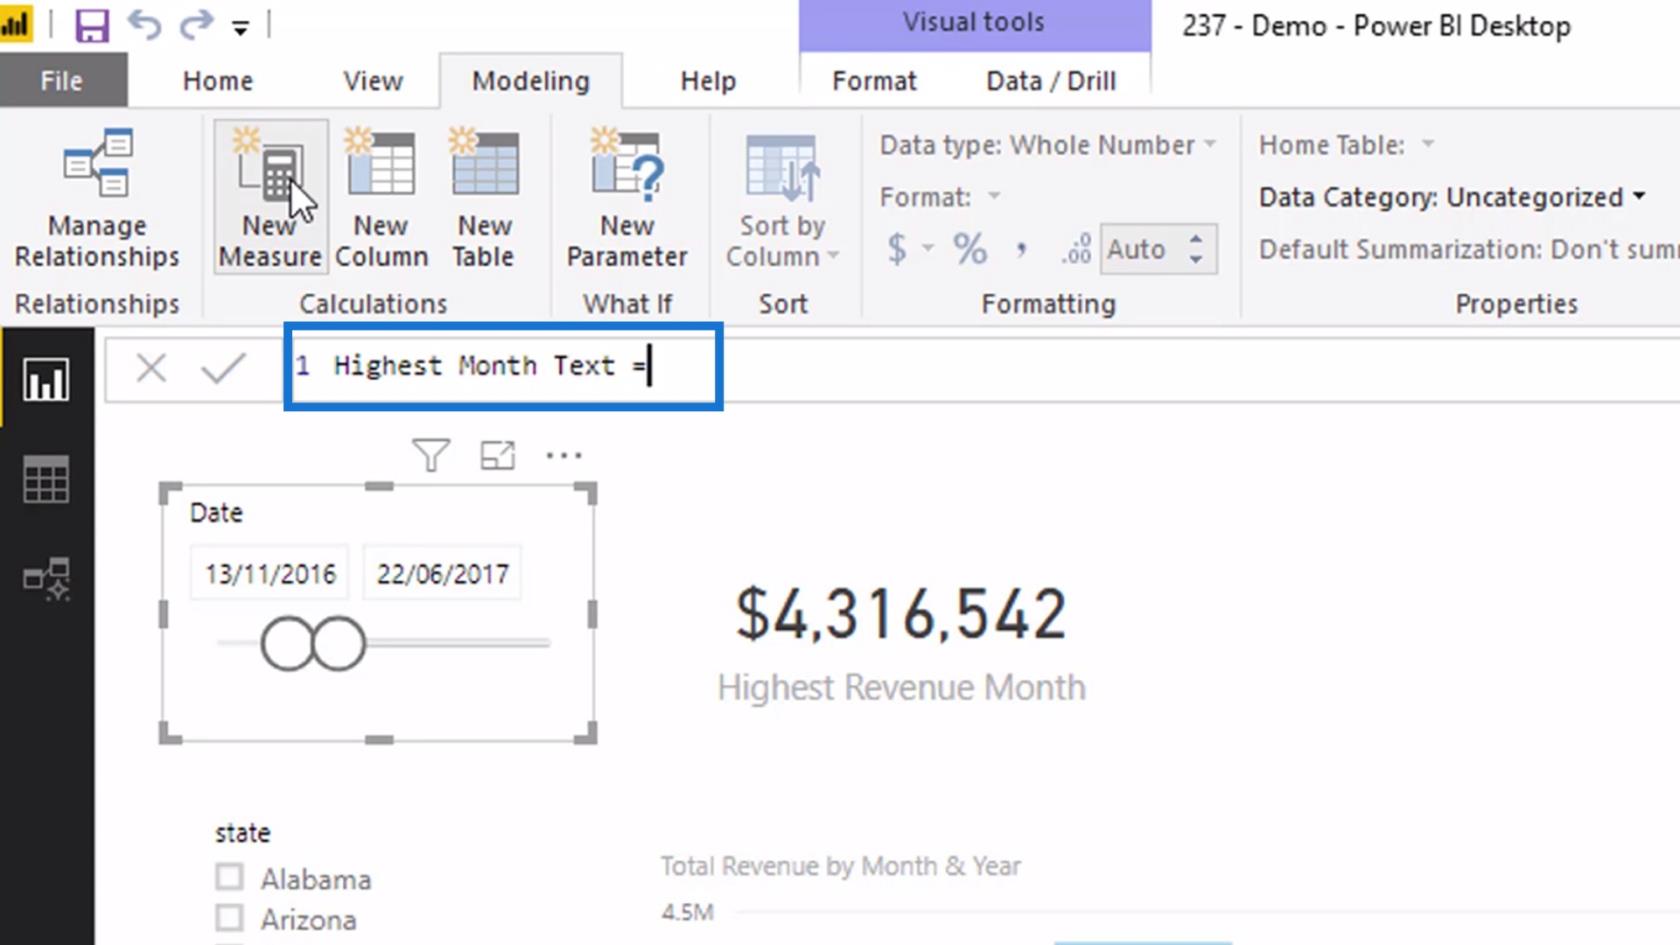The width and height of the screenshot is (1680, 945).
Task: Click the Date slicer title
Action: [x=216, y=513]
